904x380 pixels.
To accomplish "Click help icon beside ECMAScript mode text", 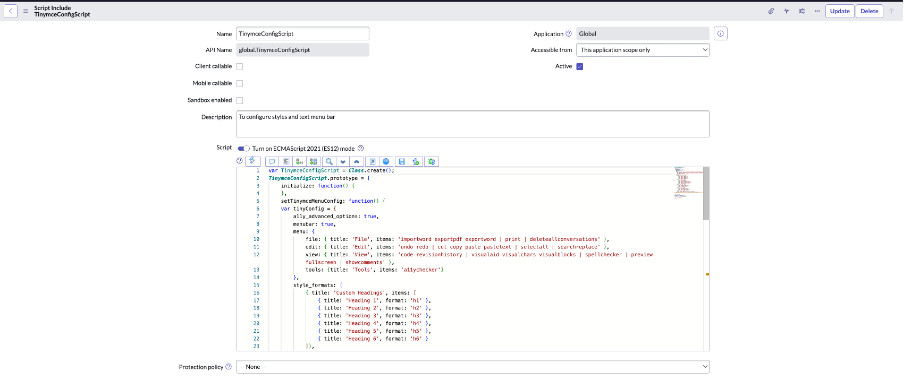I will [x=360, y=148].
